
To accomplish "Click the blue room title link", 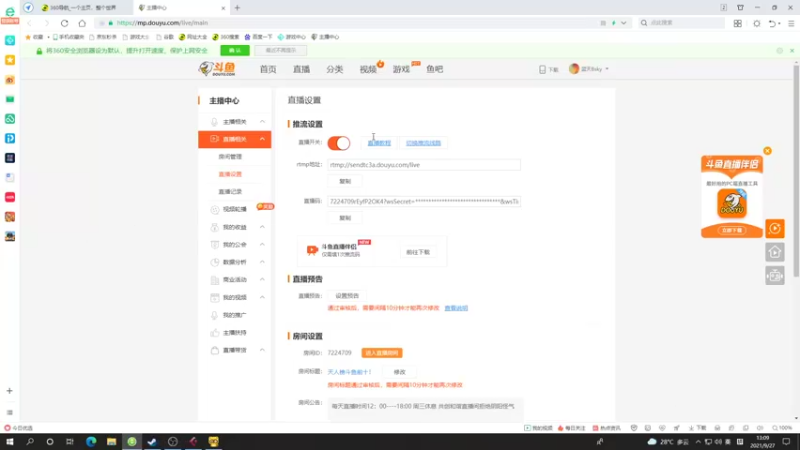I will pos(349,372).
